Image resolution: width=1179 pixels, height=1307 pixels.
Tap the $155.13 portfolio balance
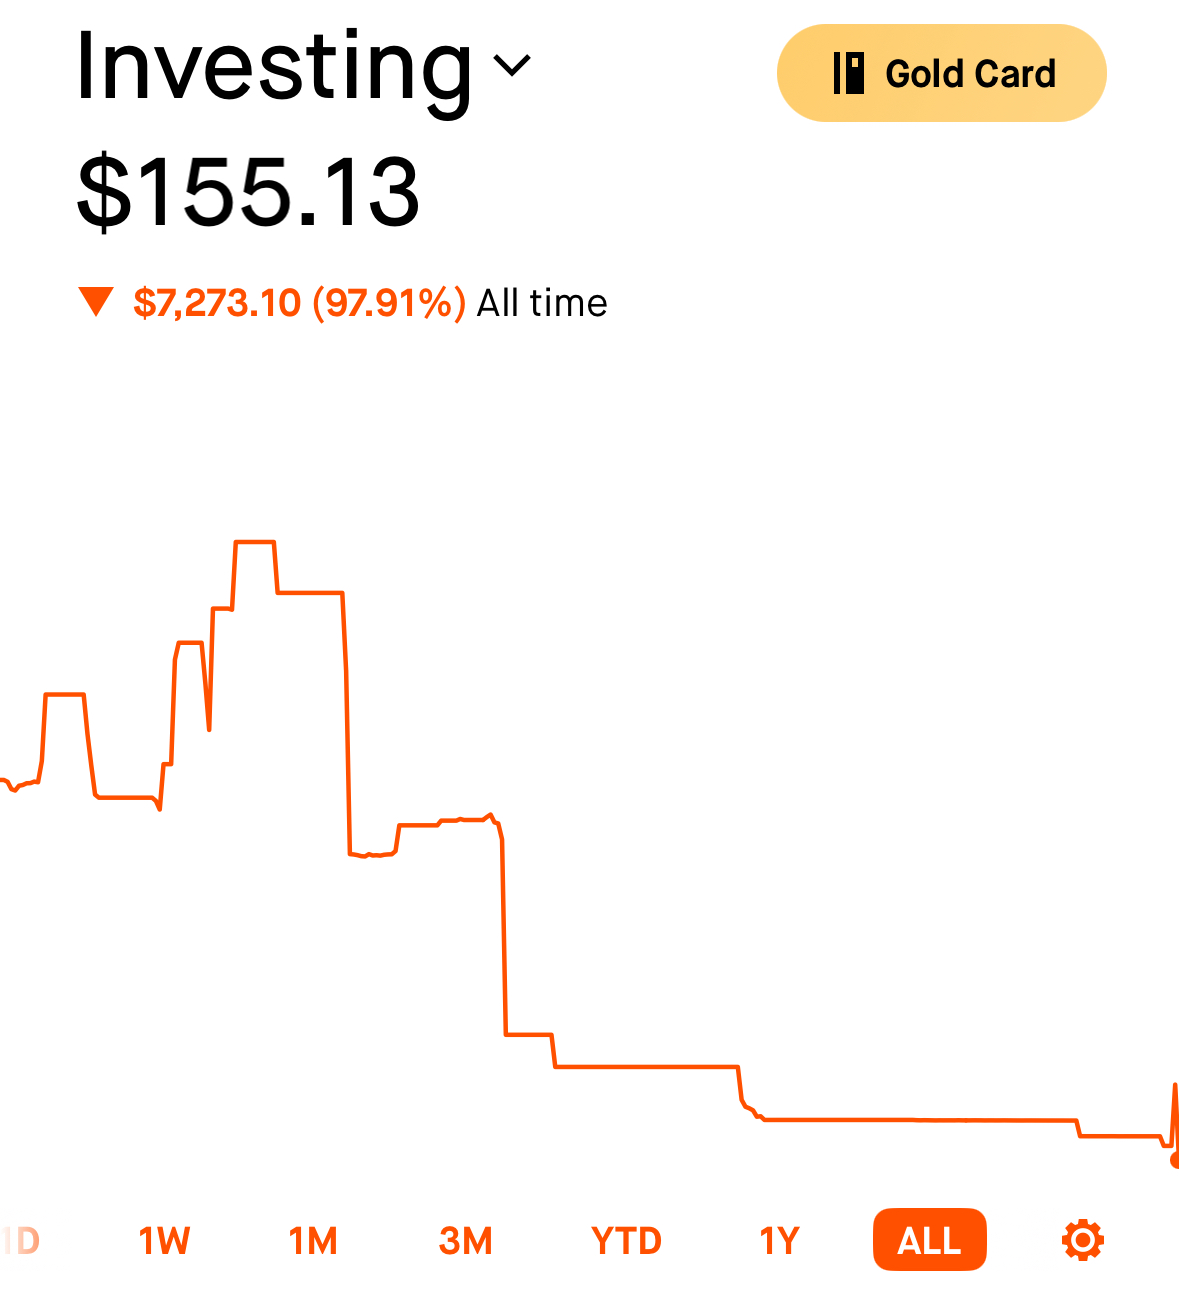(248, 191)
